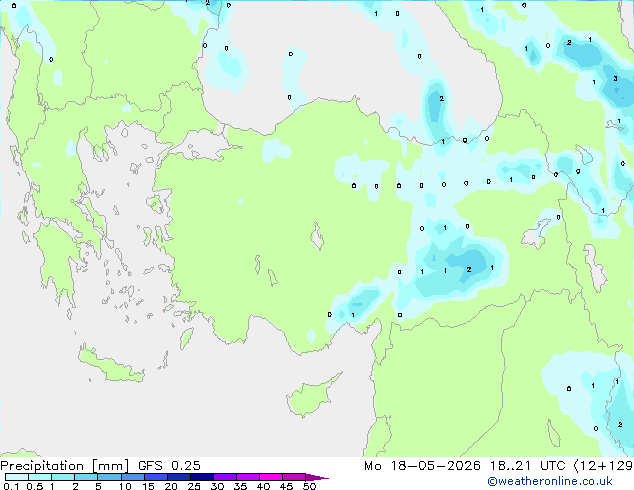This screenshot has height=490, width=634.
Task: Select the 10–15 mm legend swatch
Action: tap(132, 477)
